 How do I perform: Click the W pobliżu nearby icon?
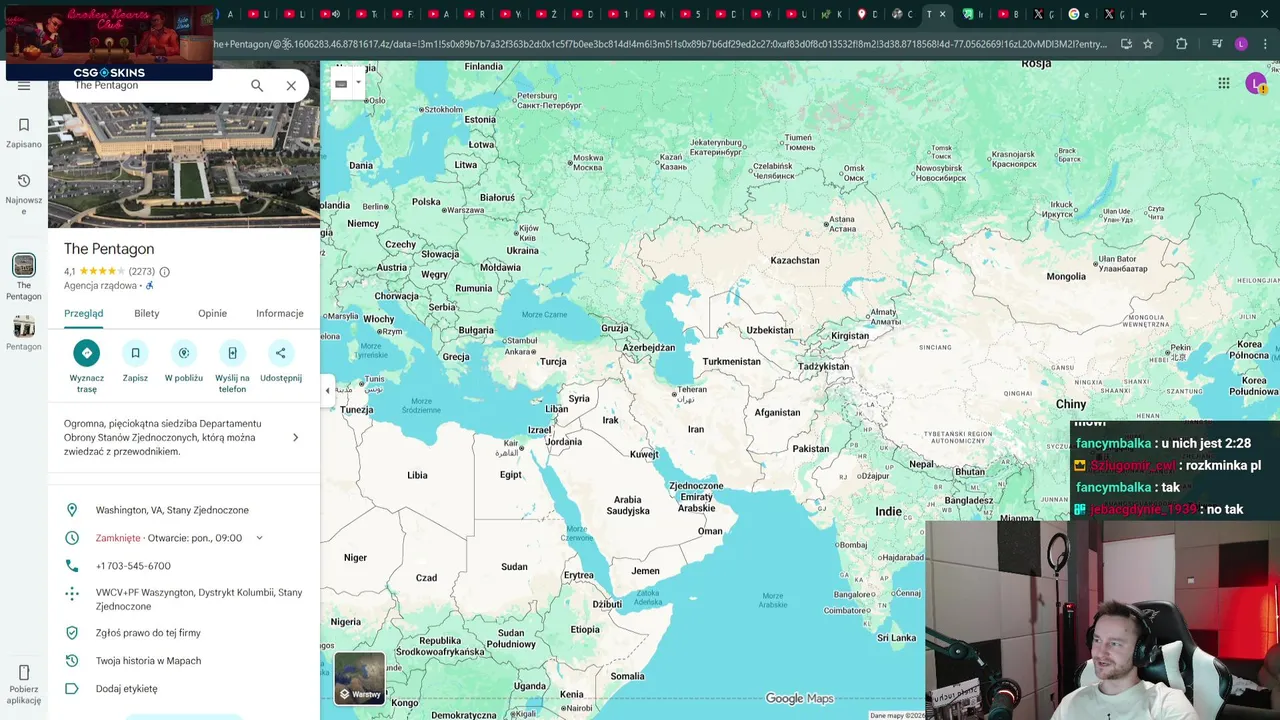[x=184, y=353]
